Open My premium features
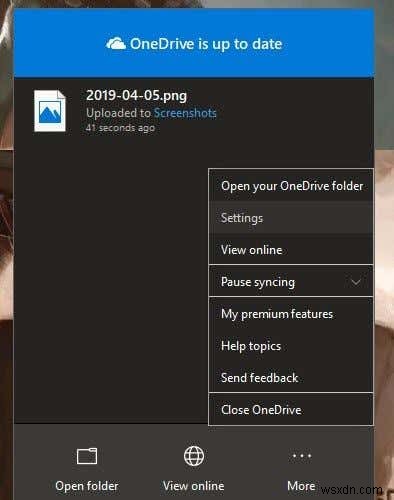Image resolution: width=394 pixels, height=500 pixels. point(291,314)
